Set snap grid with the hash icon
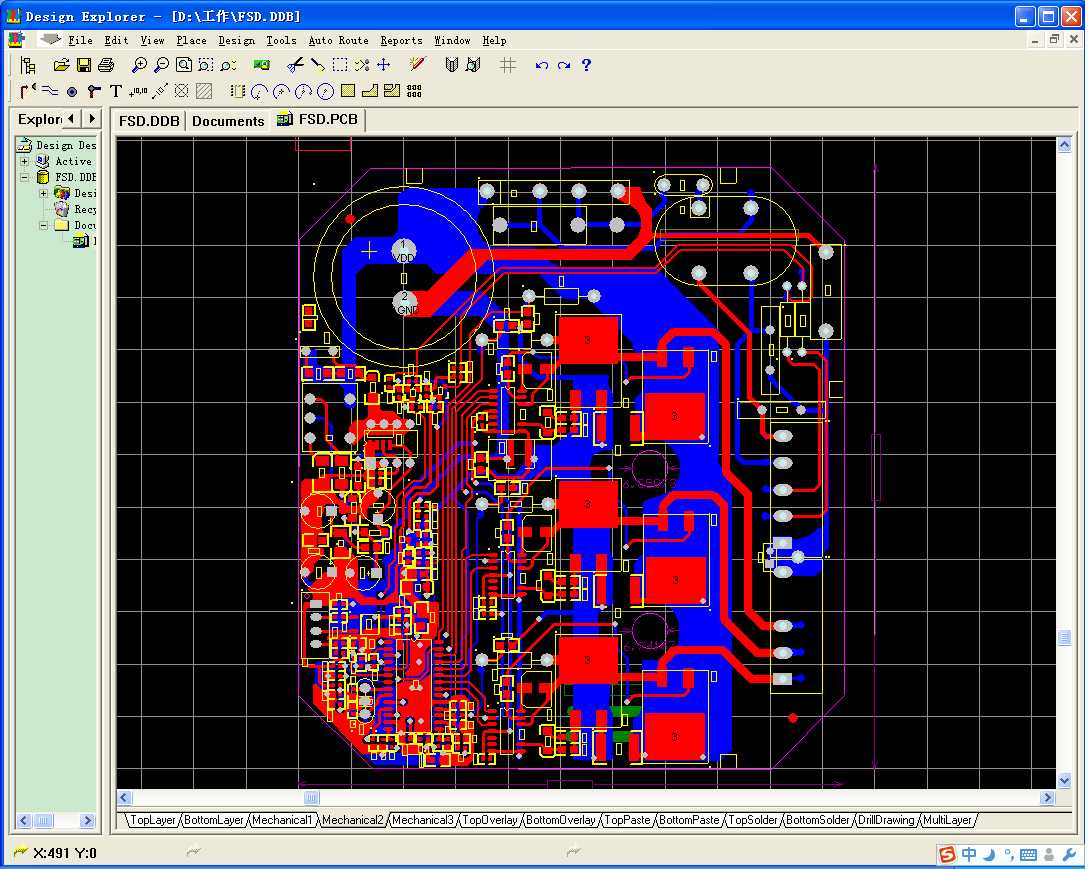The image size is (1088, 869). (507, 65)
